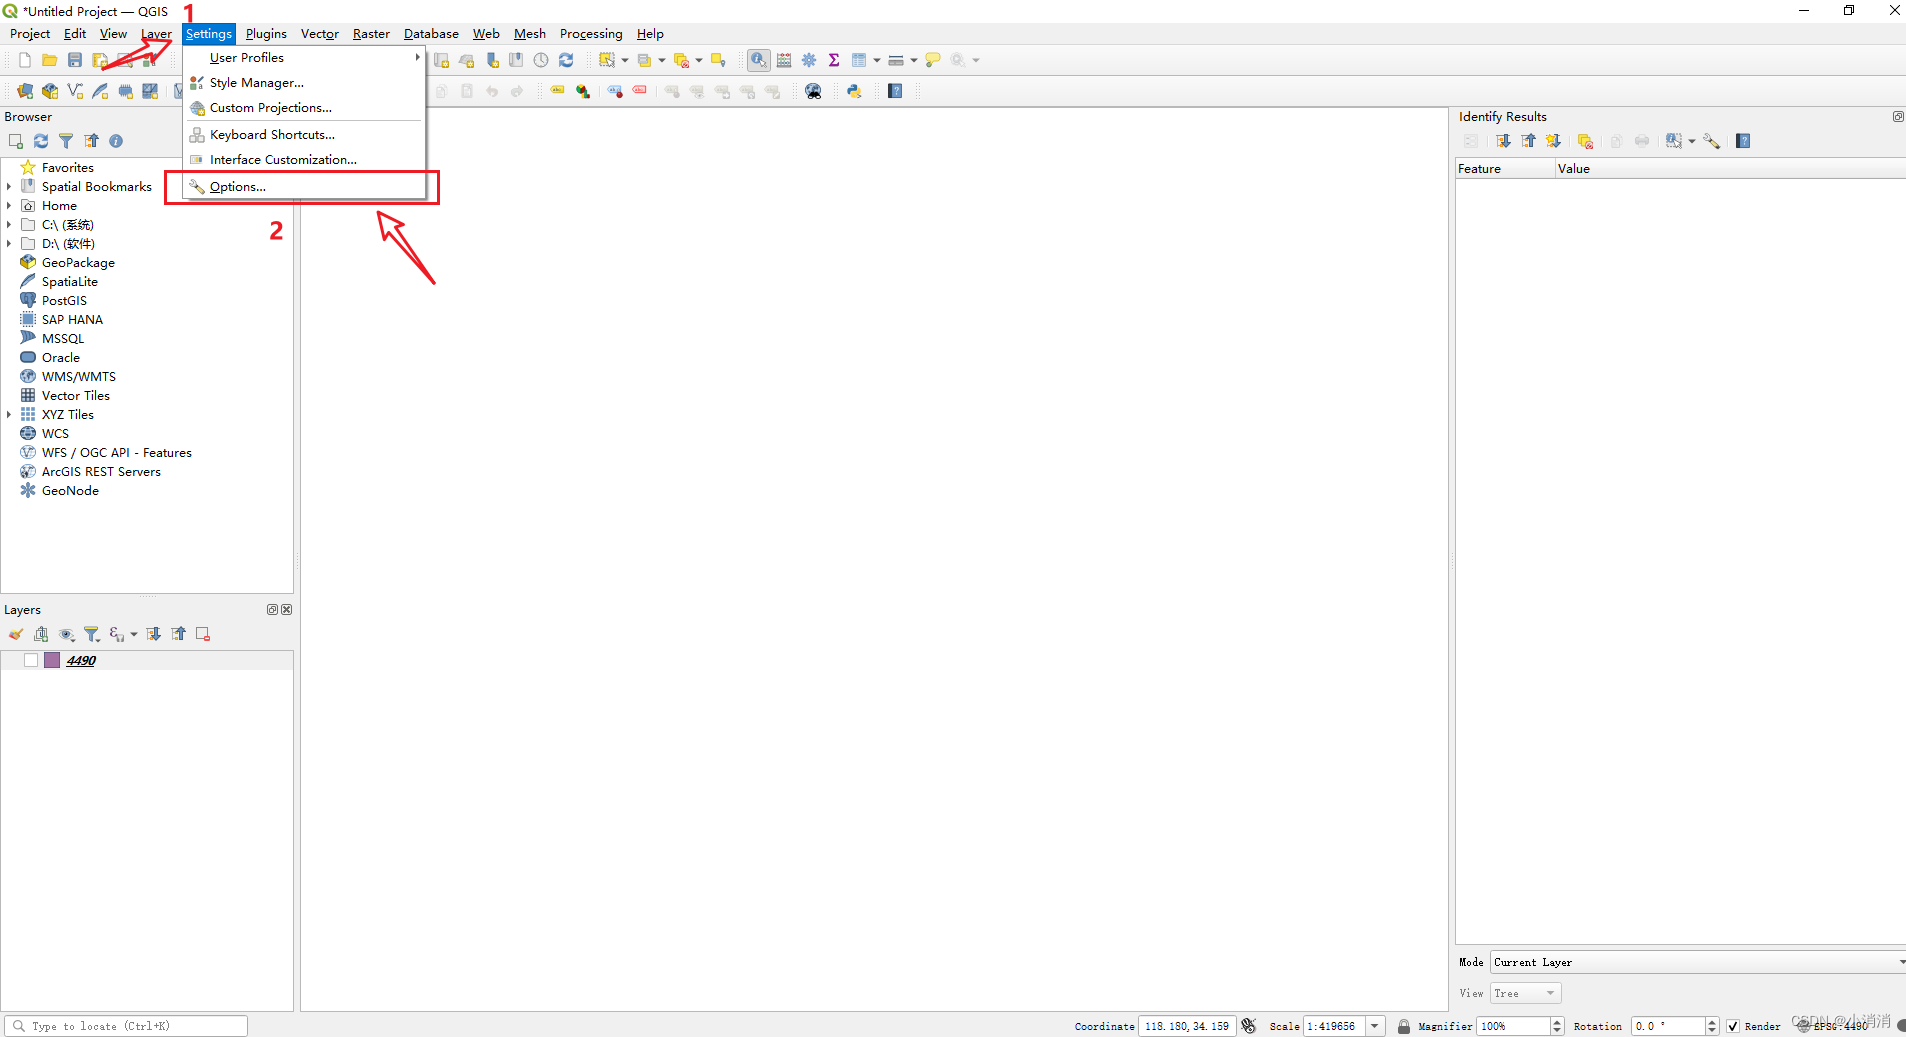This screenshot has height=1037, width=1906.
Task: Toggle the Render checkbox in status bar
Action: point(1733,1026)
